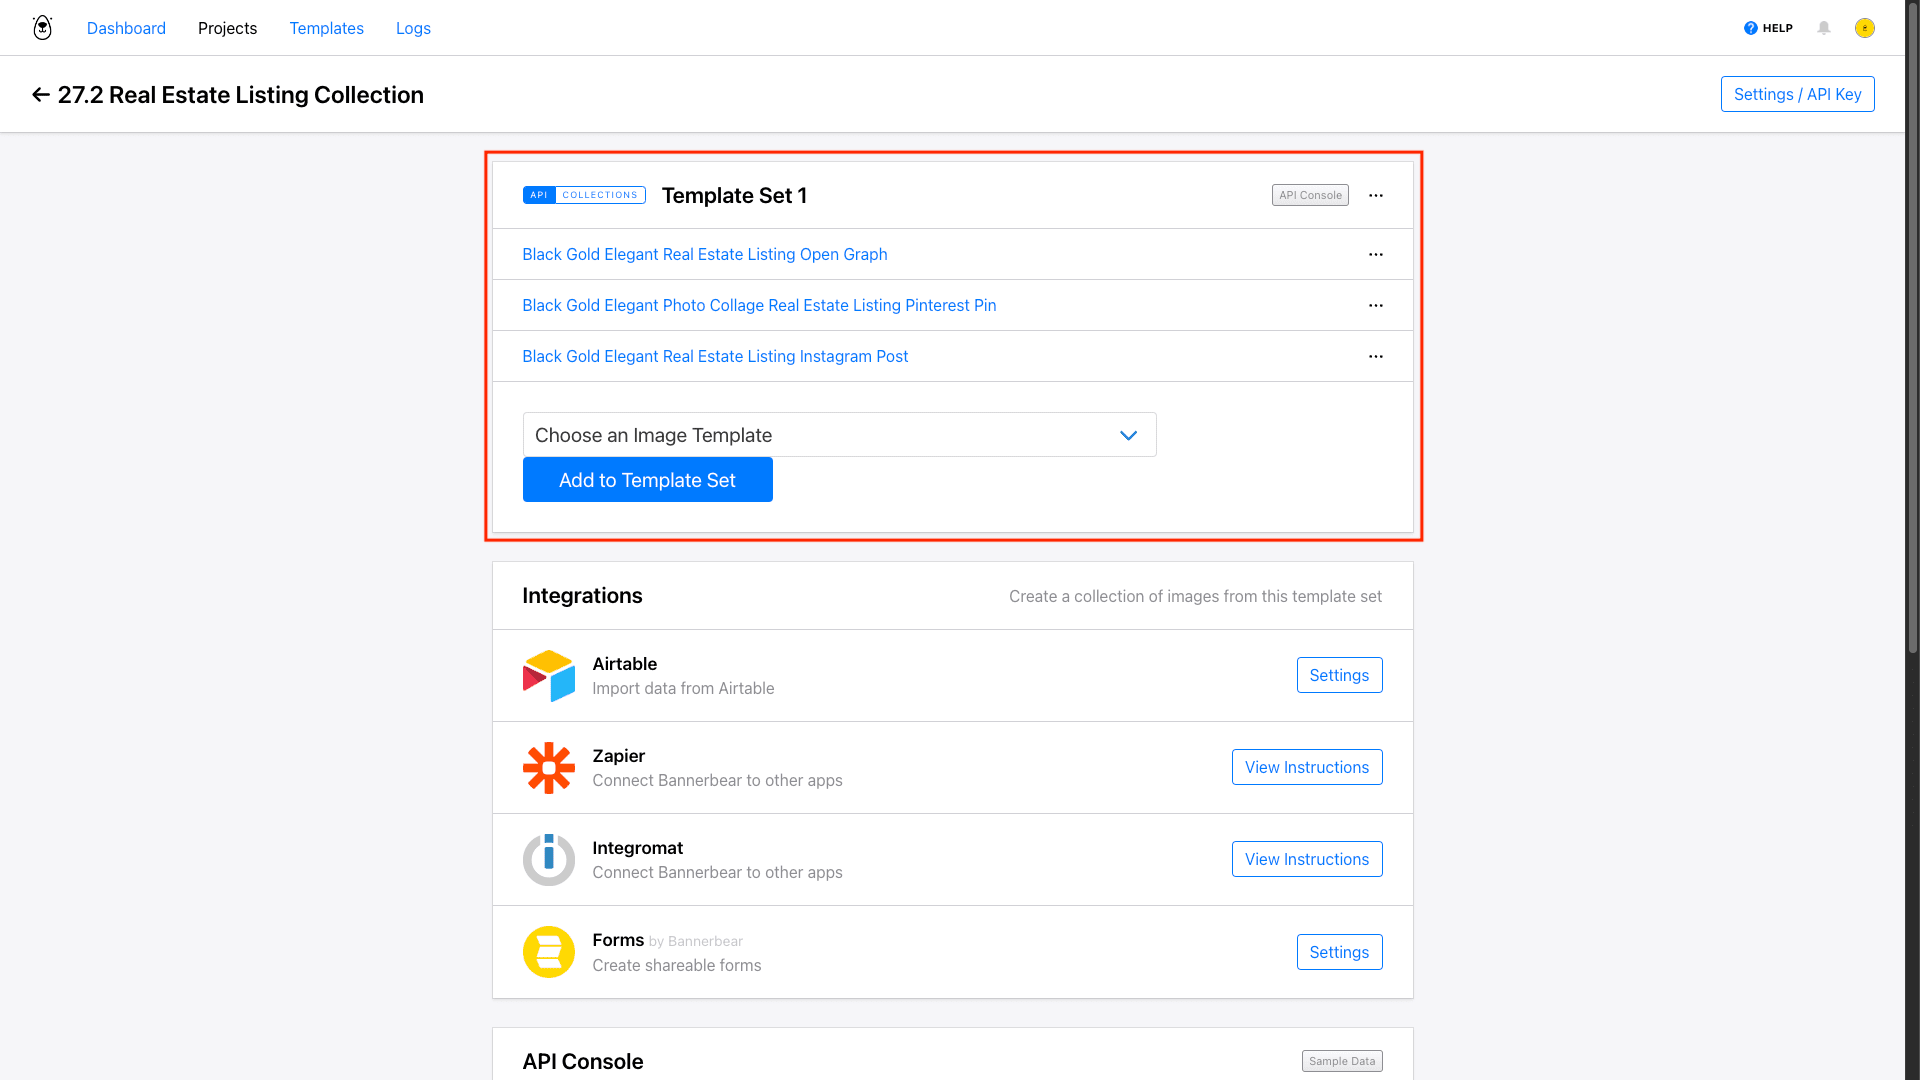Click the Integromat logo icon

pyautogui.click(x=548, y=860)
